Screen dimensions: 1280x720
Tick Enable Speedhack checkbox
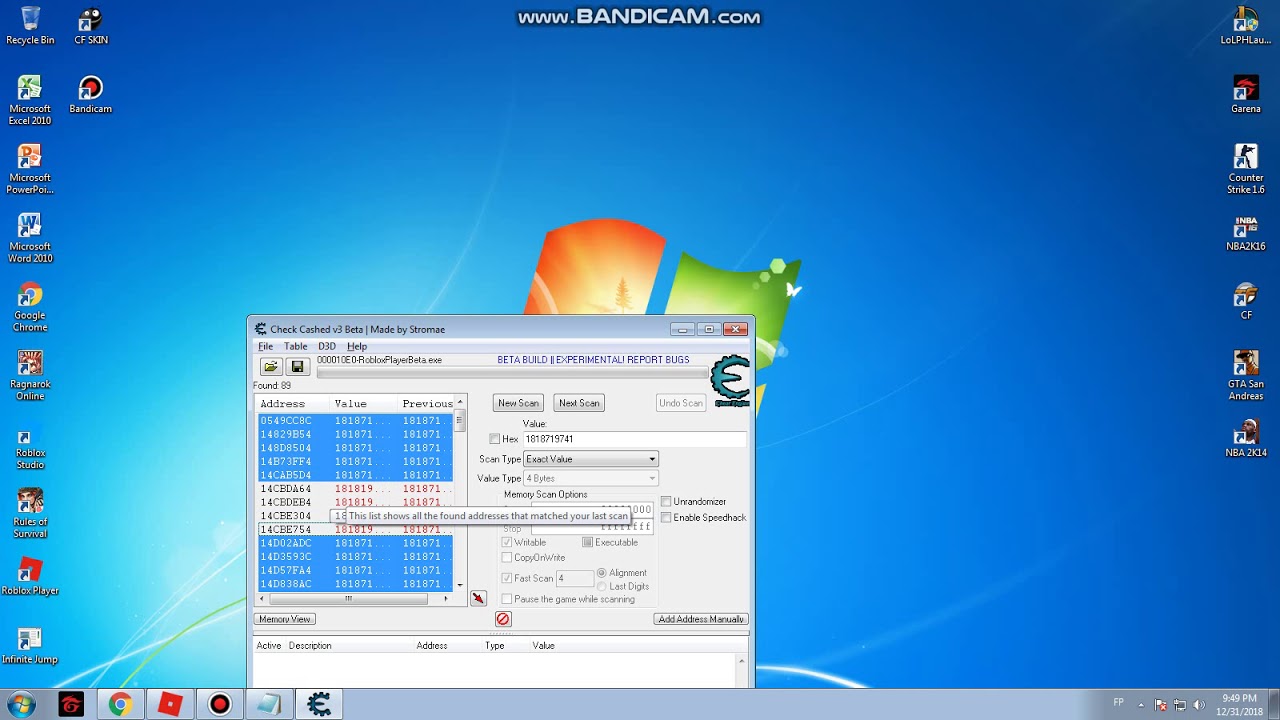pos(666,518)
